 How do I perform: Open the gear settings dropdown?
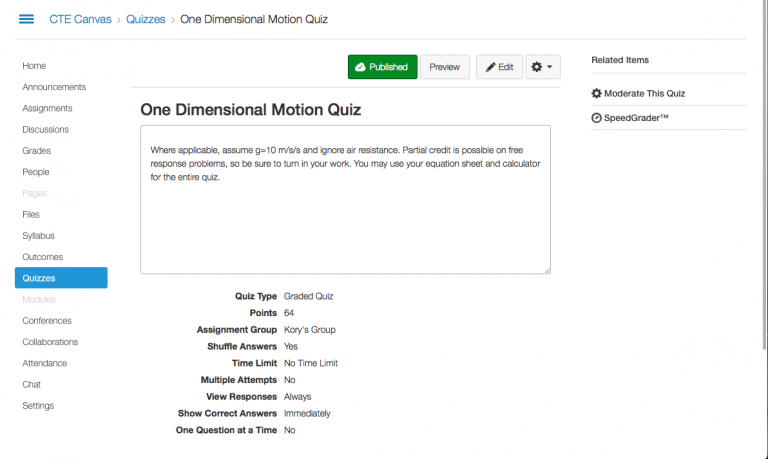[x=544, y=67]
